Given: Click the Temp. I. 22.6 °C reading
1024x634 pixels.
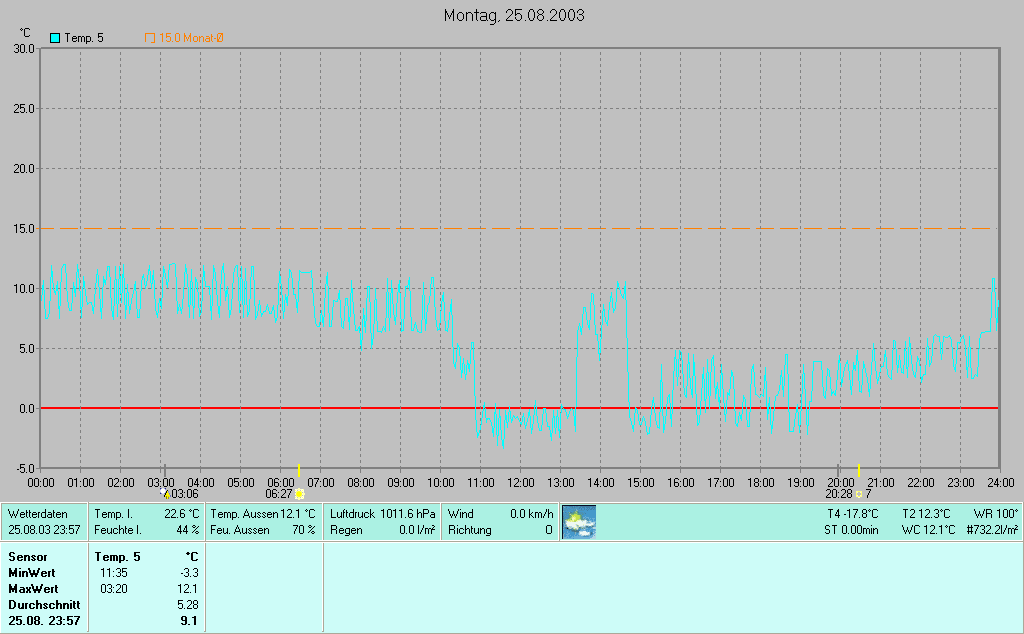Looking at the screenshot, I should coord(146,513).
